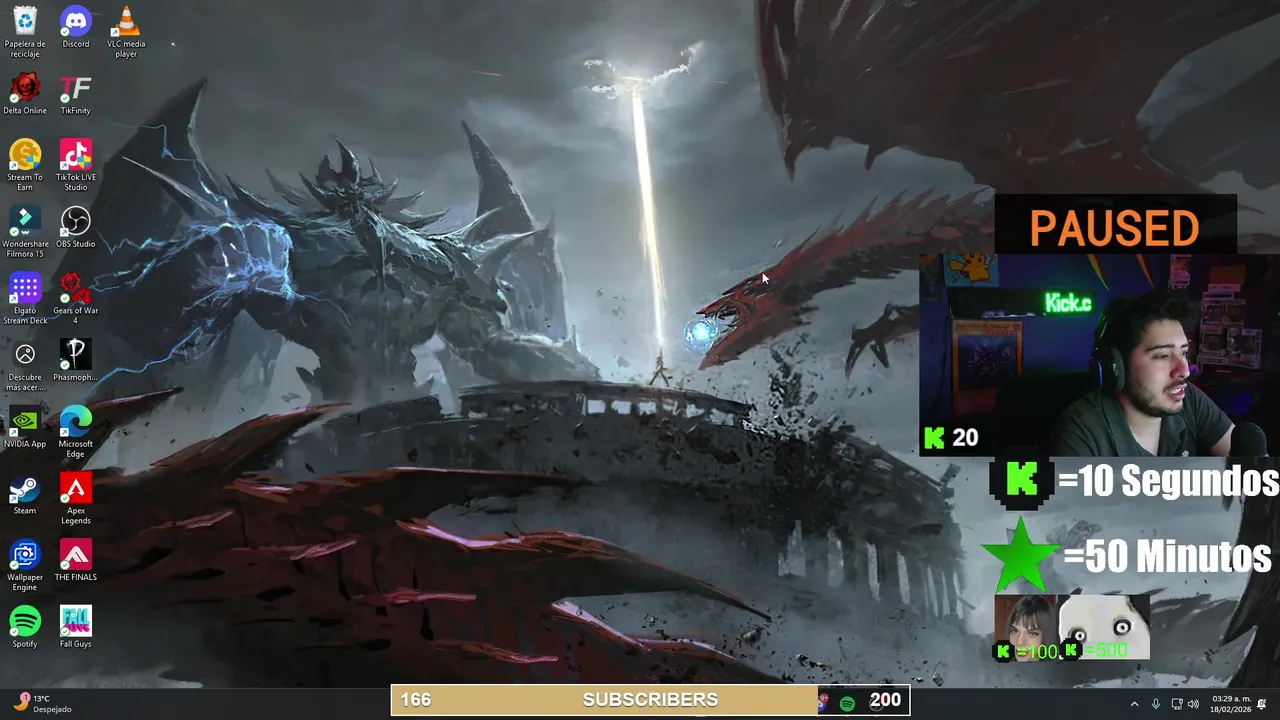Select the Stream To Earn icon
The width and height of the screenshot is (1280, 720).
pyautogui.click(x=25, y=165)
